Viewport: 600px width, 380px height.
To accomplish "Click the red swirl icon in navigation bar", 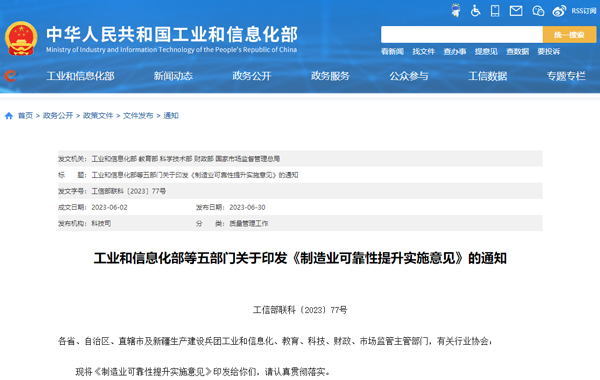I will [x=10, y=76].
